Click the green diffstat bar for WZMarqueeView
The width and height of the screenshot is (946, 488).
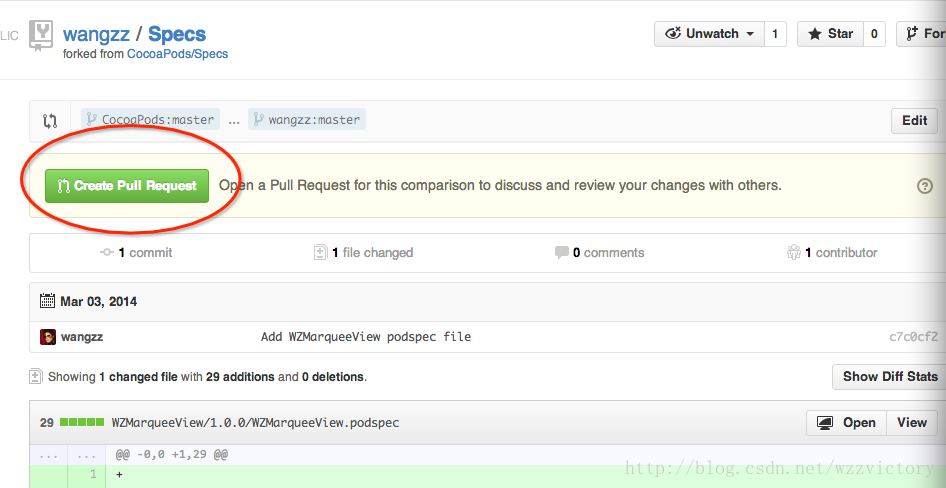pos(82,423)
